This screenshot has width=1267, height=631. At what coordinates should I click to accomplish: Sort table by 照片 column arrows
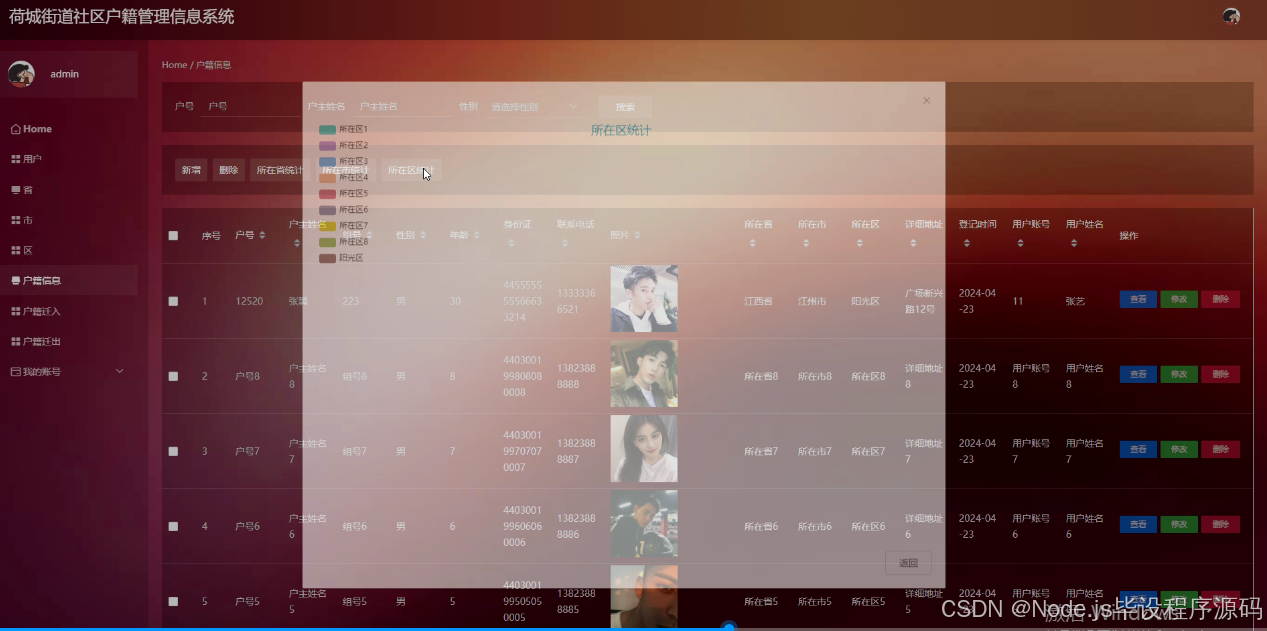point(637,236)
